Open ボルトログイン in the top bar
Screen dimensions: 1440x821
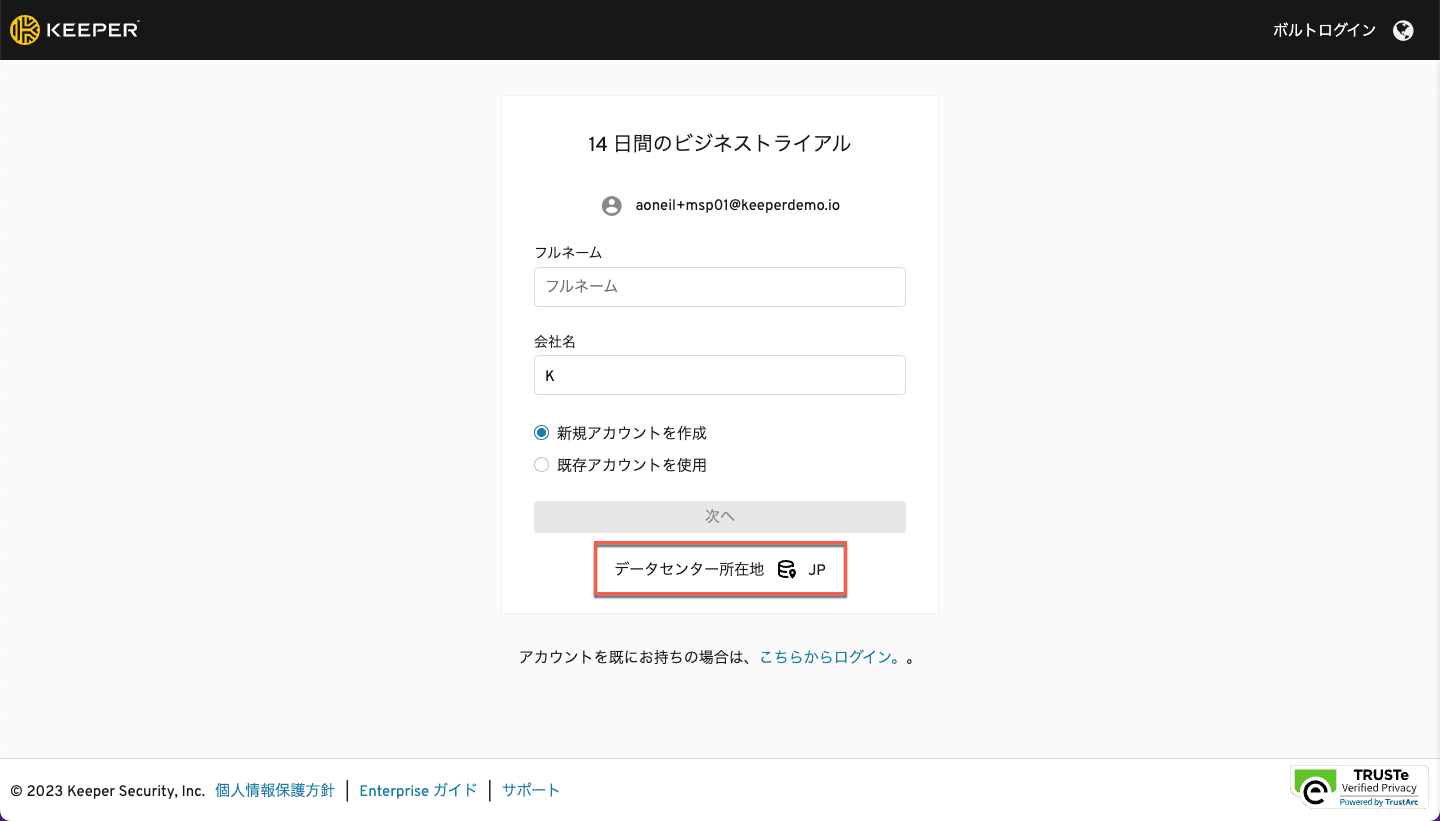point(1324,30)
